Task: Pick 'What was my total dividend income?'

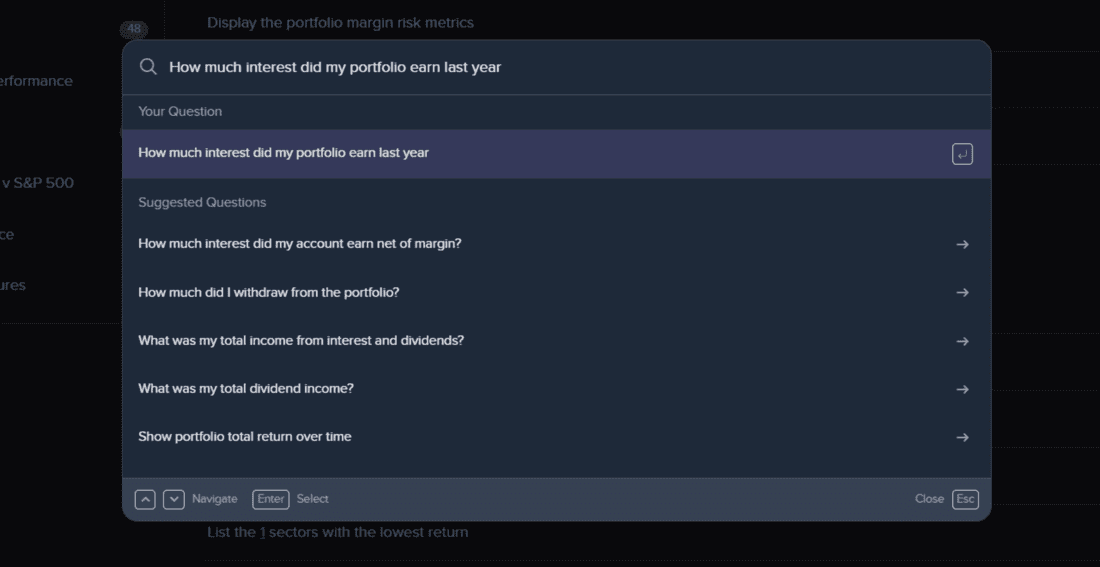Action: click(246, 388)
